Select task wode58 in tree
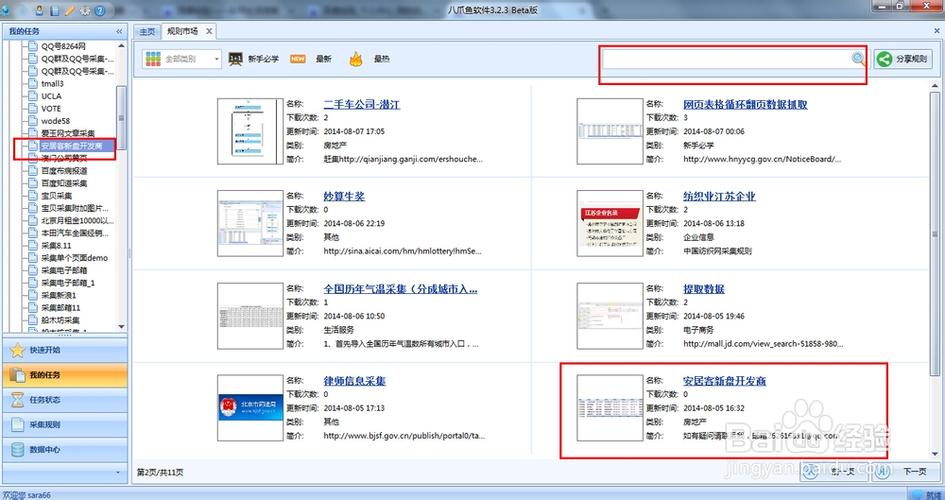Image resolution: width=945 pixels, height=500 pixels. [x=55, y=121]
